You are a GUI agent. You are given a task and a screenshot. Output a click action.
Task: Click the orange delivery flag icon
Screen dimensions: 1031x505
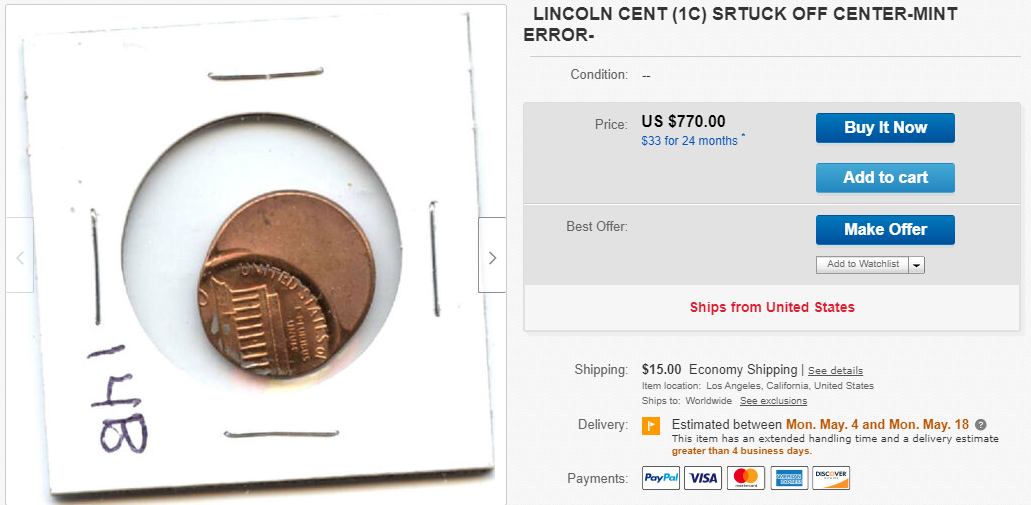[650, 426]
